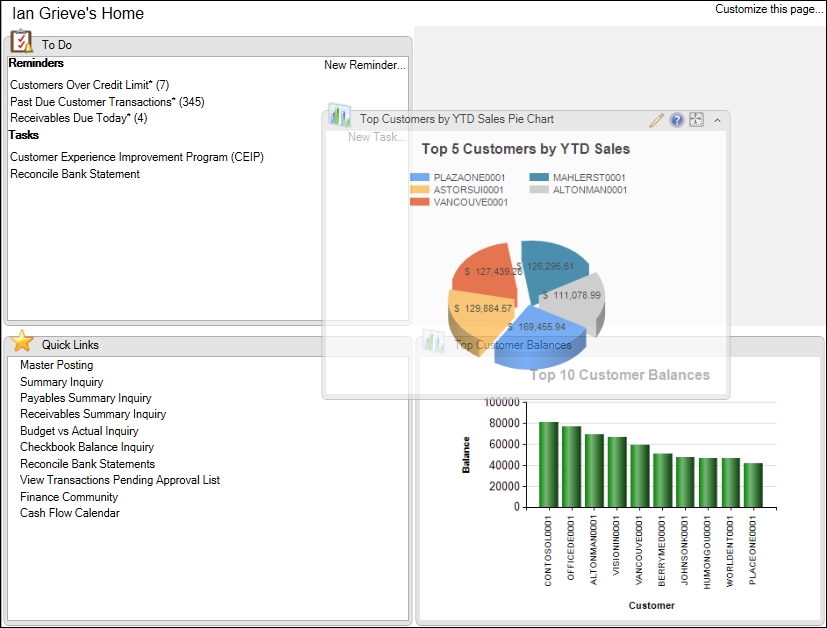Click the pie chart panel's chart icon
This screenshot has height=628, width=827.
click(340, 115)
